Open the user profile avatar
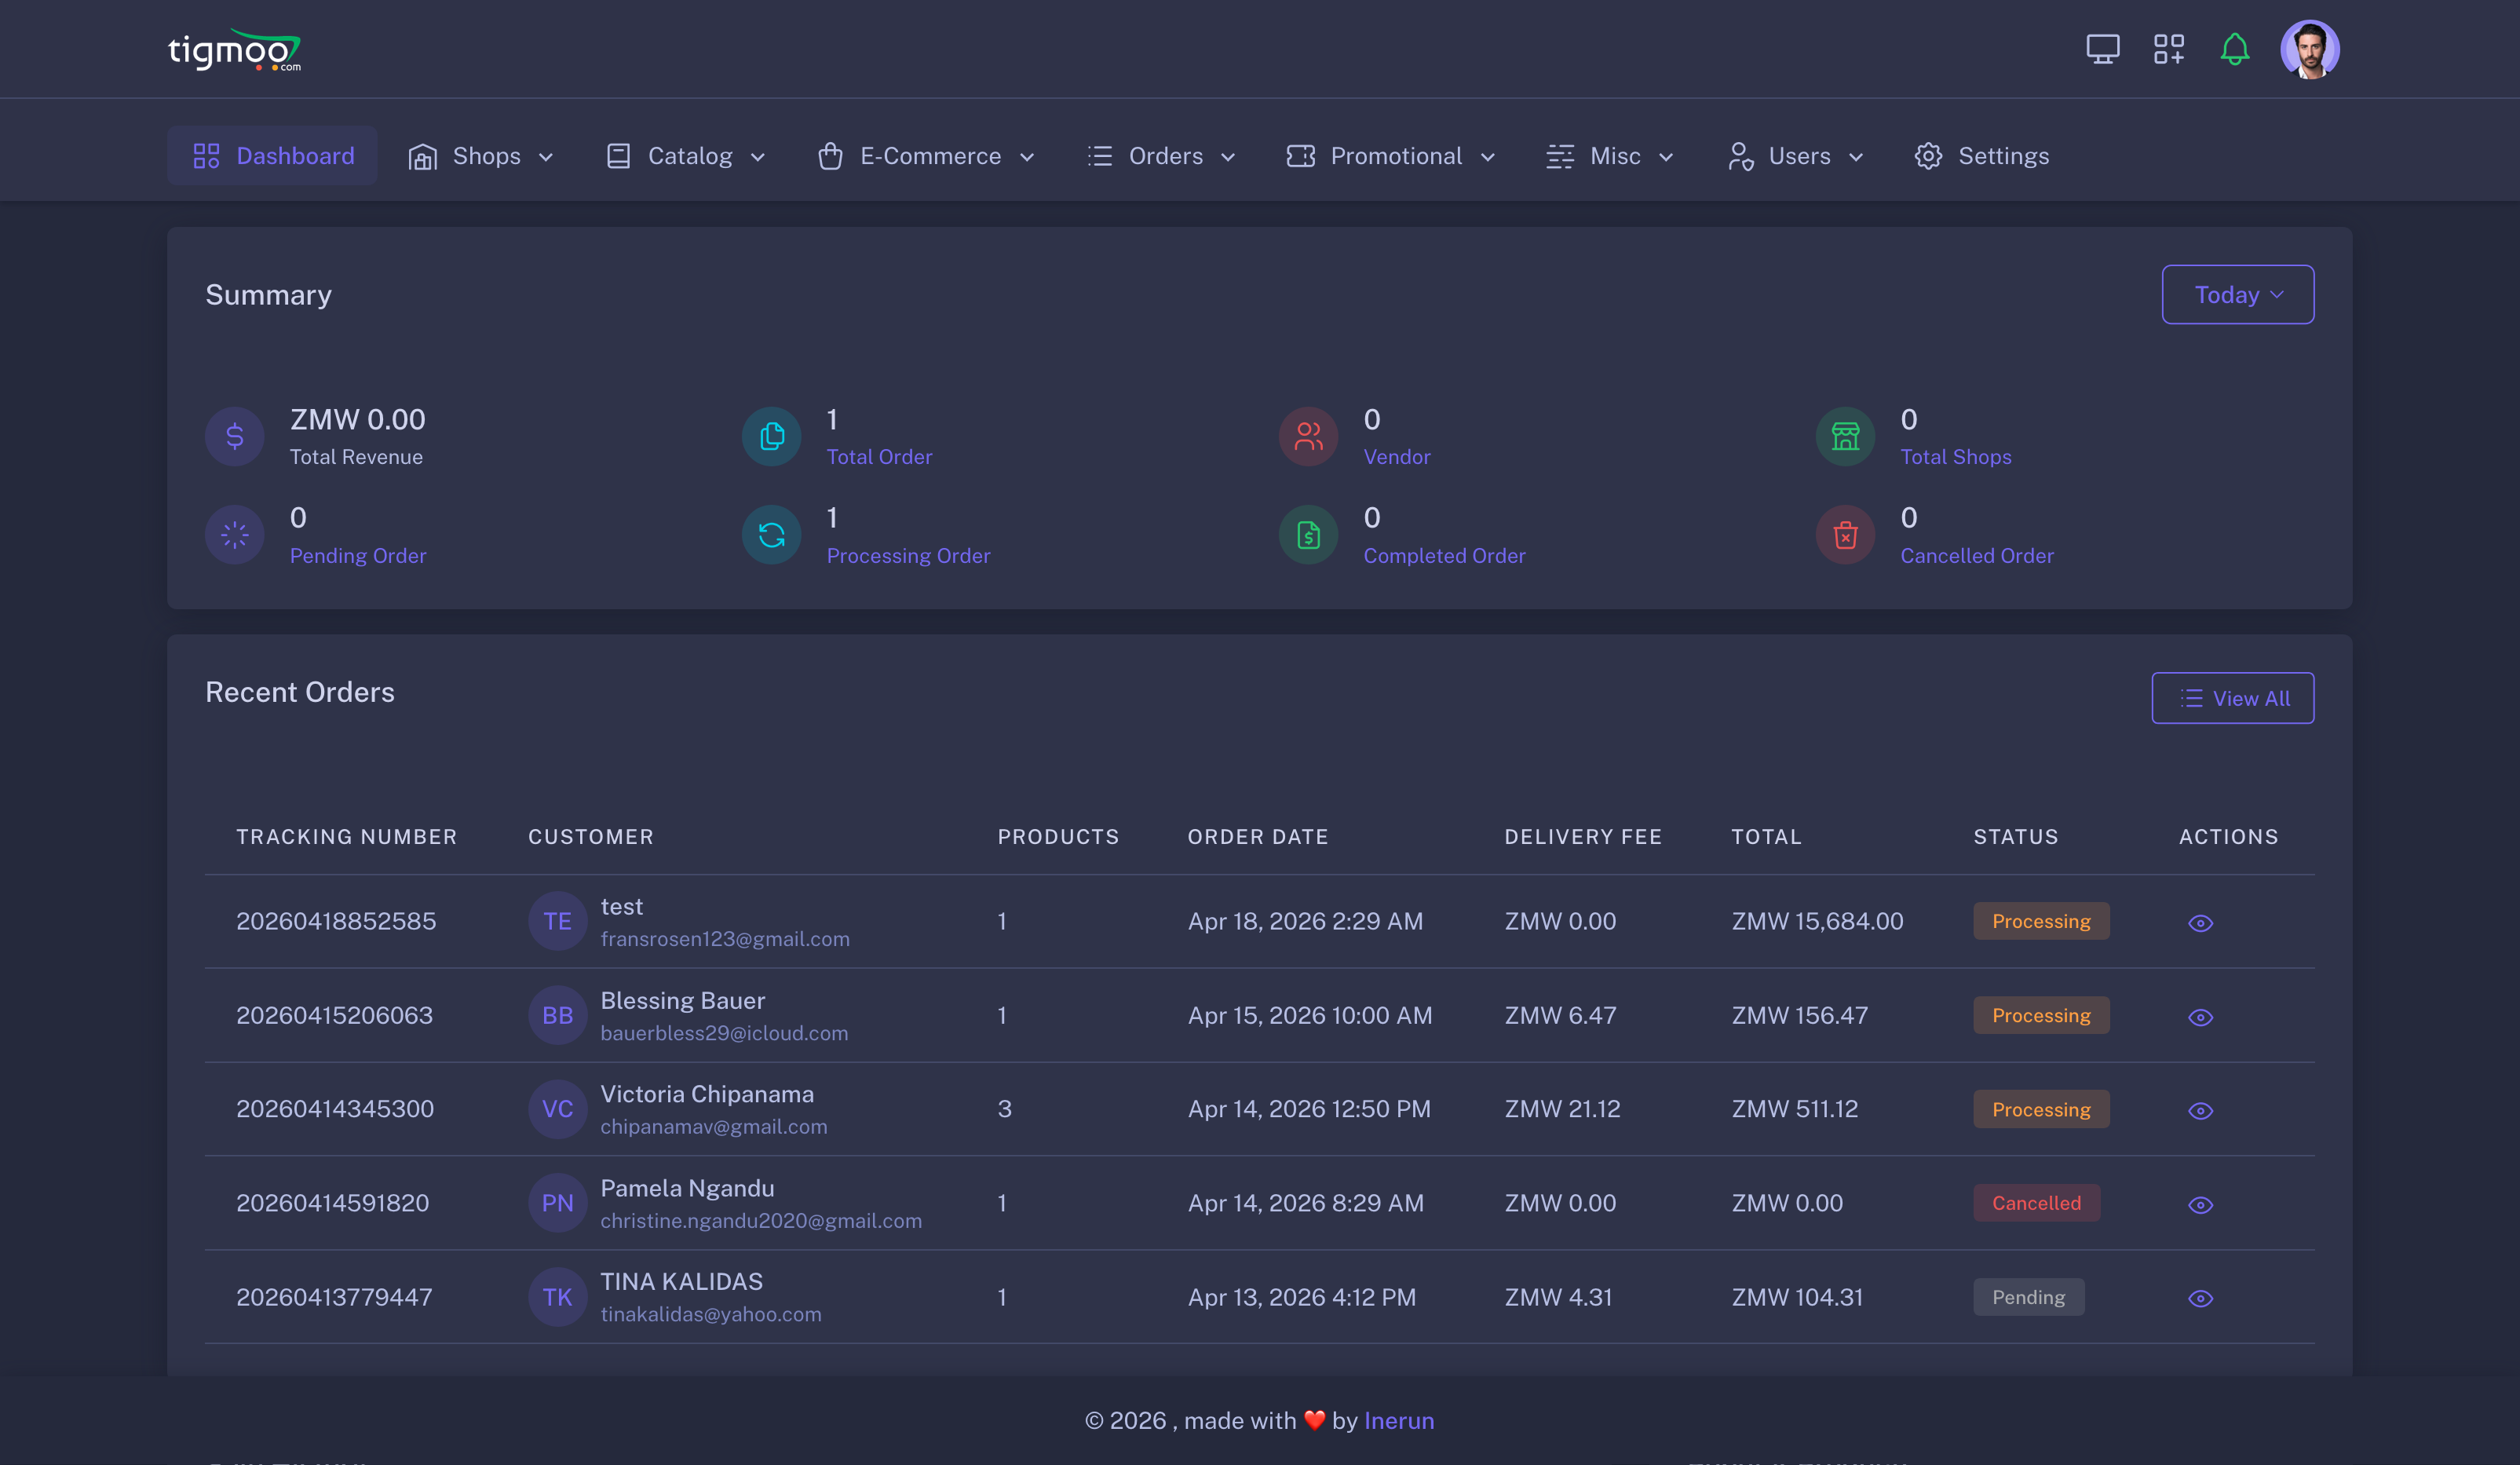Screen dimensions: 2520x1465 2309,49
